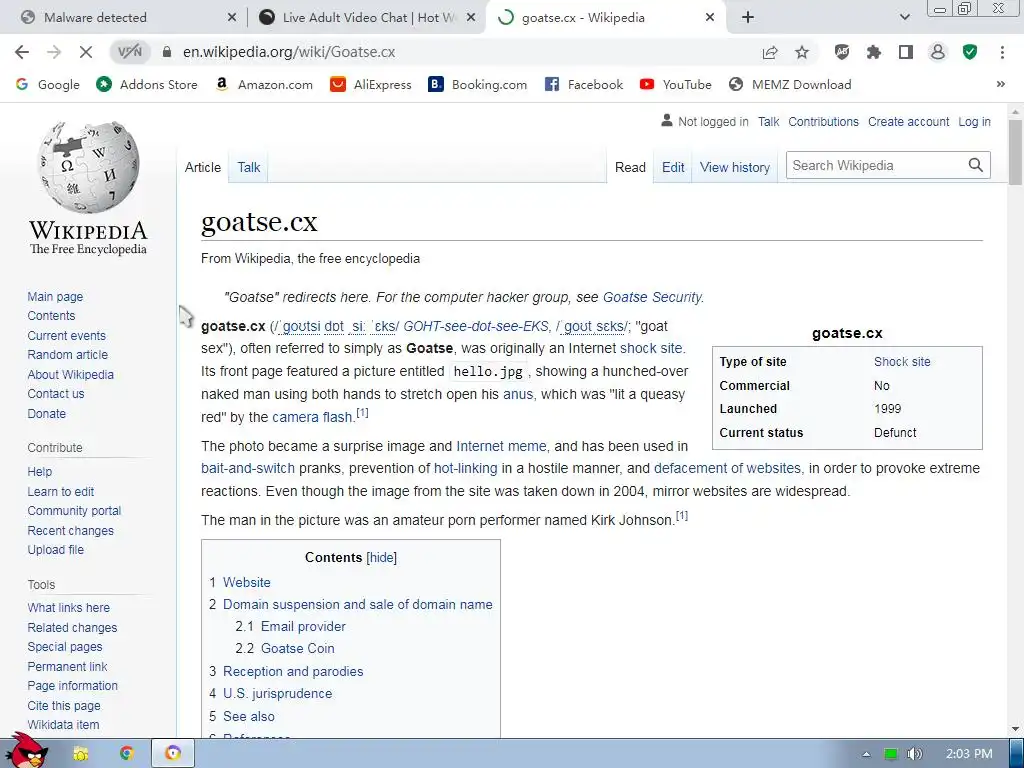
Task: Open the Edit tab
Action: point(673,167)
